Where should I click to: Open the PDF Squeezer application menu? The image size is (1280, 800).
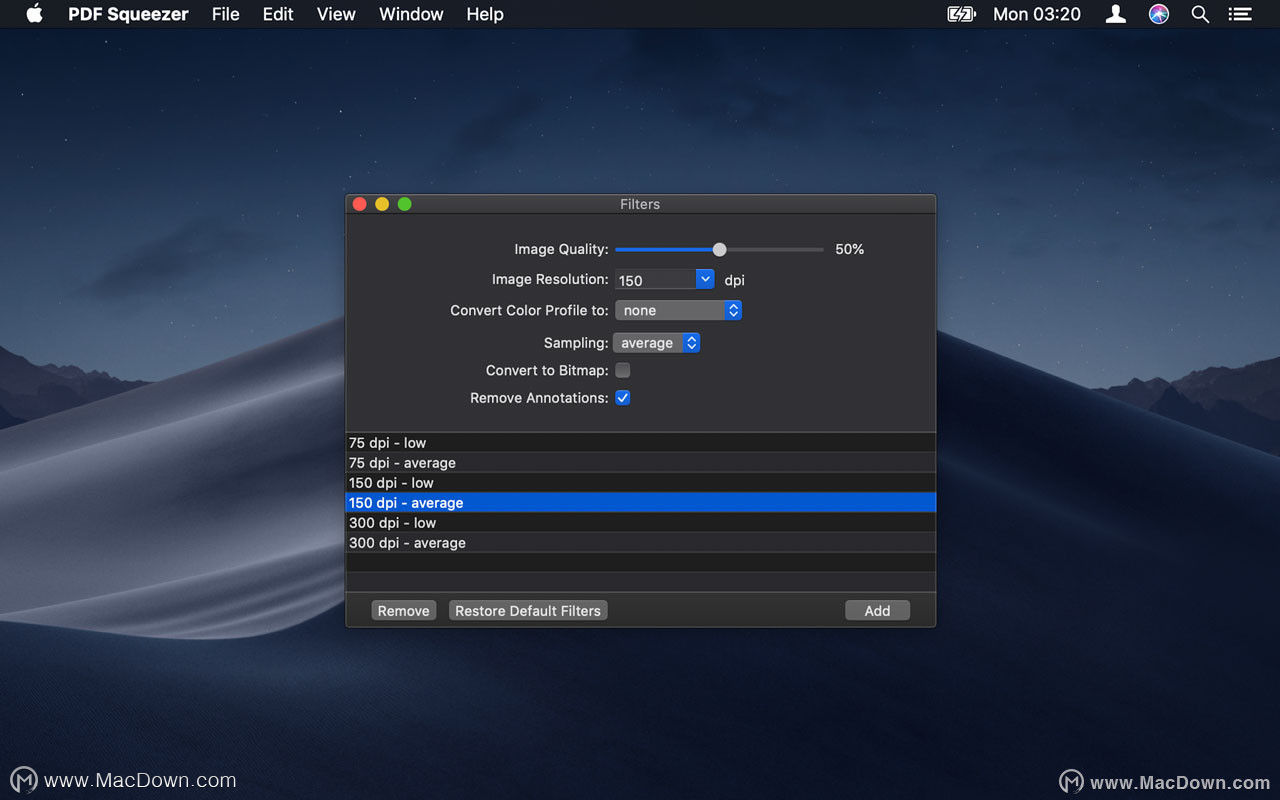point(128,14)
